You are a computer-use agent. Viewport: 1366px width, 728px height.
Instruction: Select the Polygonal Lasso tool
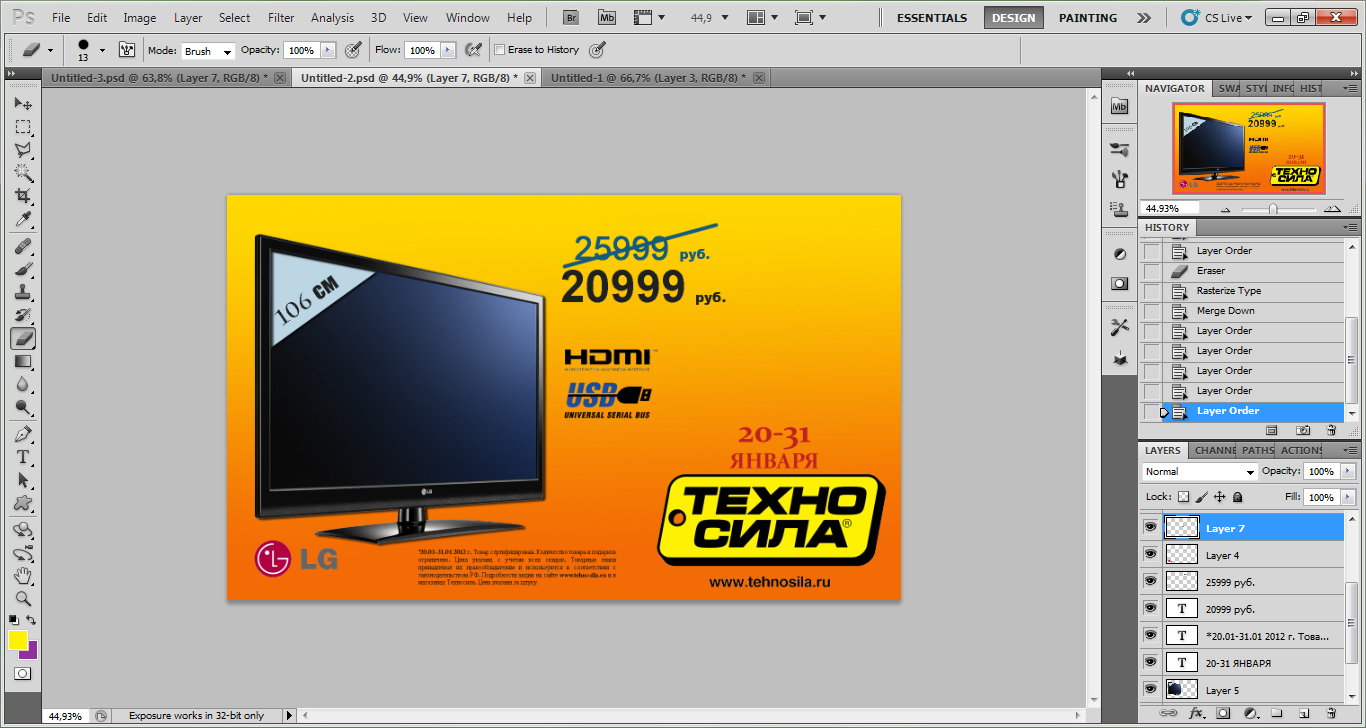click(23, 150)
